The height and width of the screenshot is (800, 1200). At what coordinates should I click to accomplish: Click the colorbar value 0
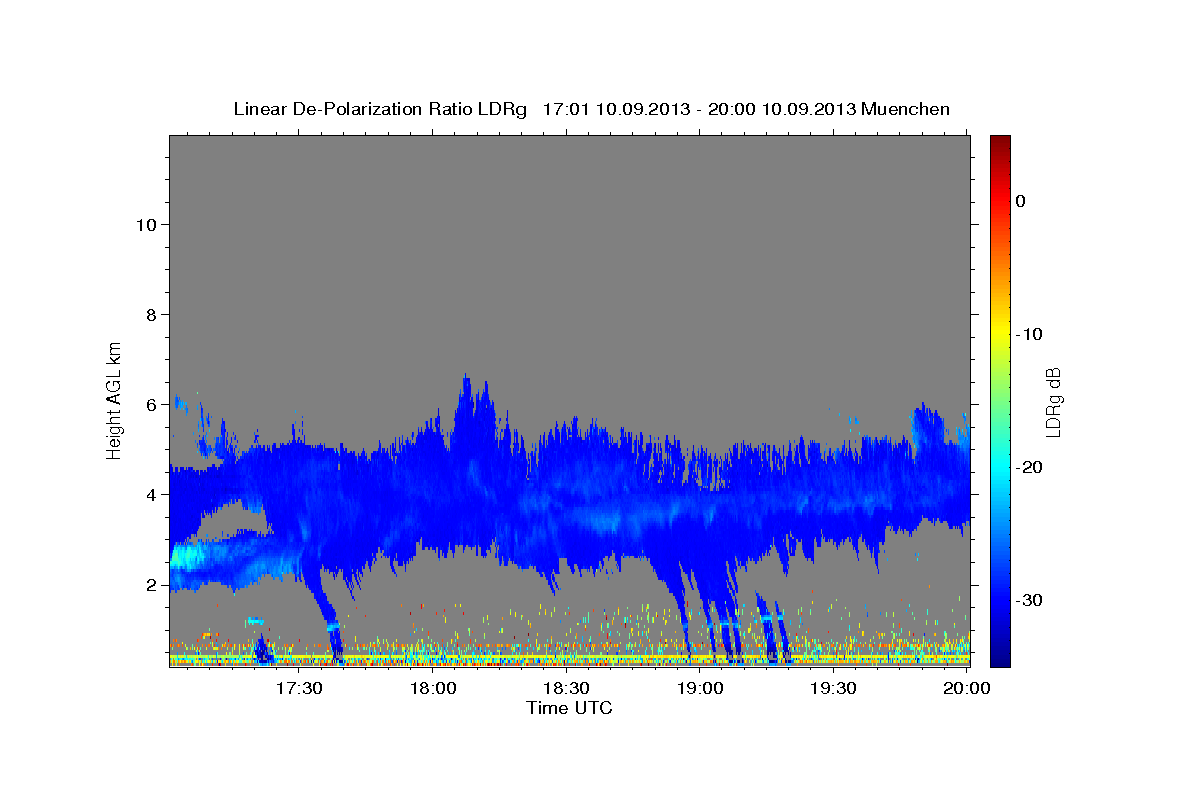click(x=1021, y=201)
